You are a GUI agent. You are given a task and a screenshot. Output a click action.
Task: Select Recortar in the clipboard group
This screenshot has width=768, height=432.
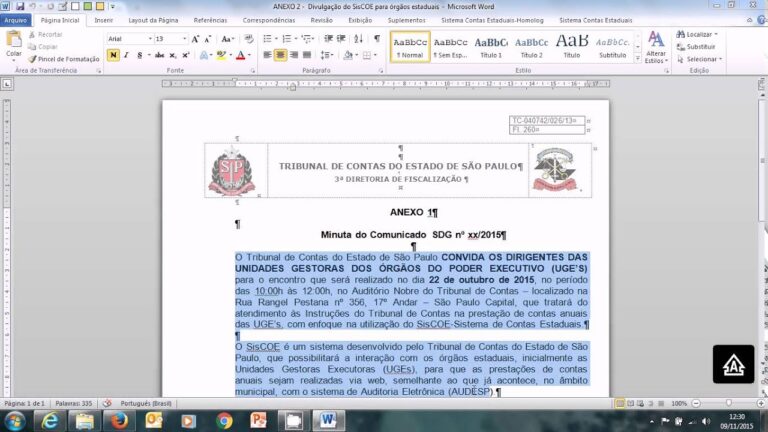tap(45, 34)
